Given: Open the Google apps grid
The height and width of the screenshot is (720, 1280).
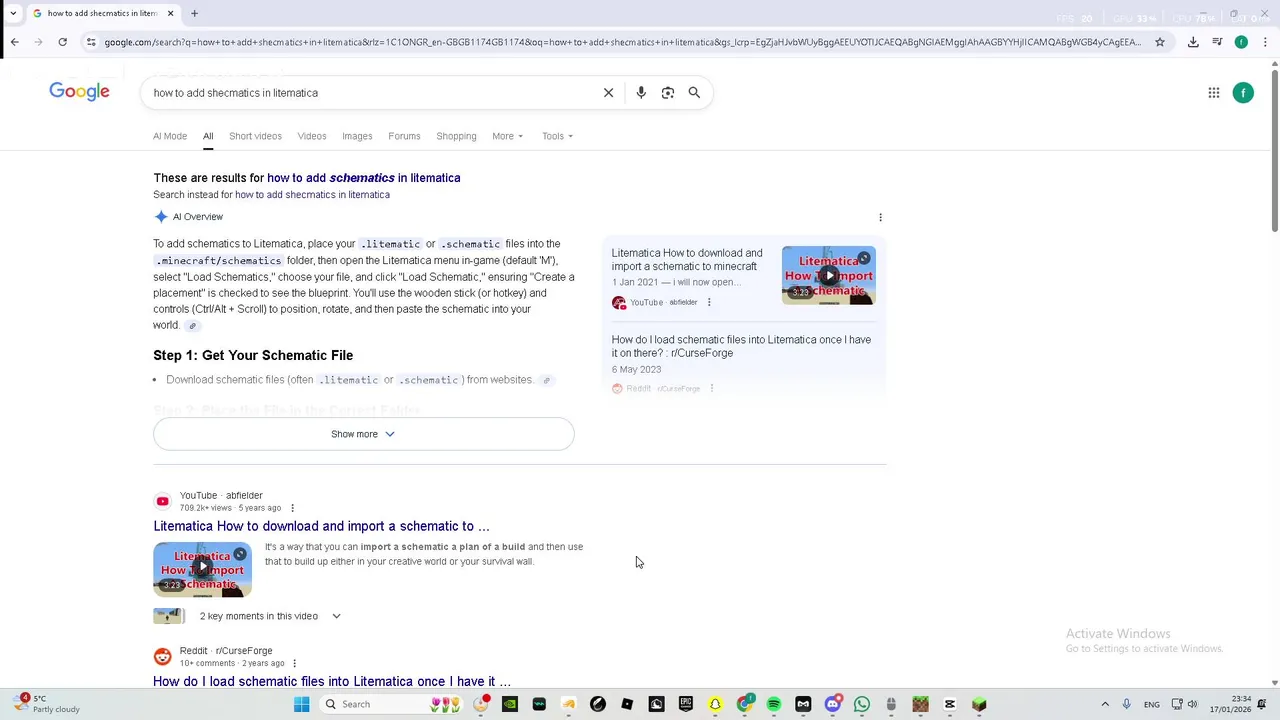Looking at the screenshot, I should (1214, 93).
